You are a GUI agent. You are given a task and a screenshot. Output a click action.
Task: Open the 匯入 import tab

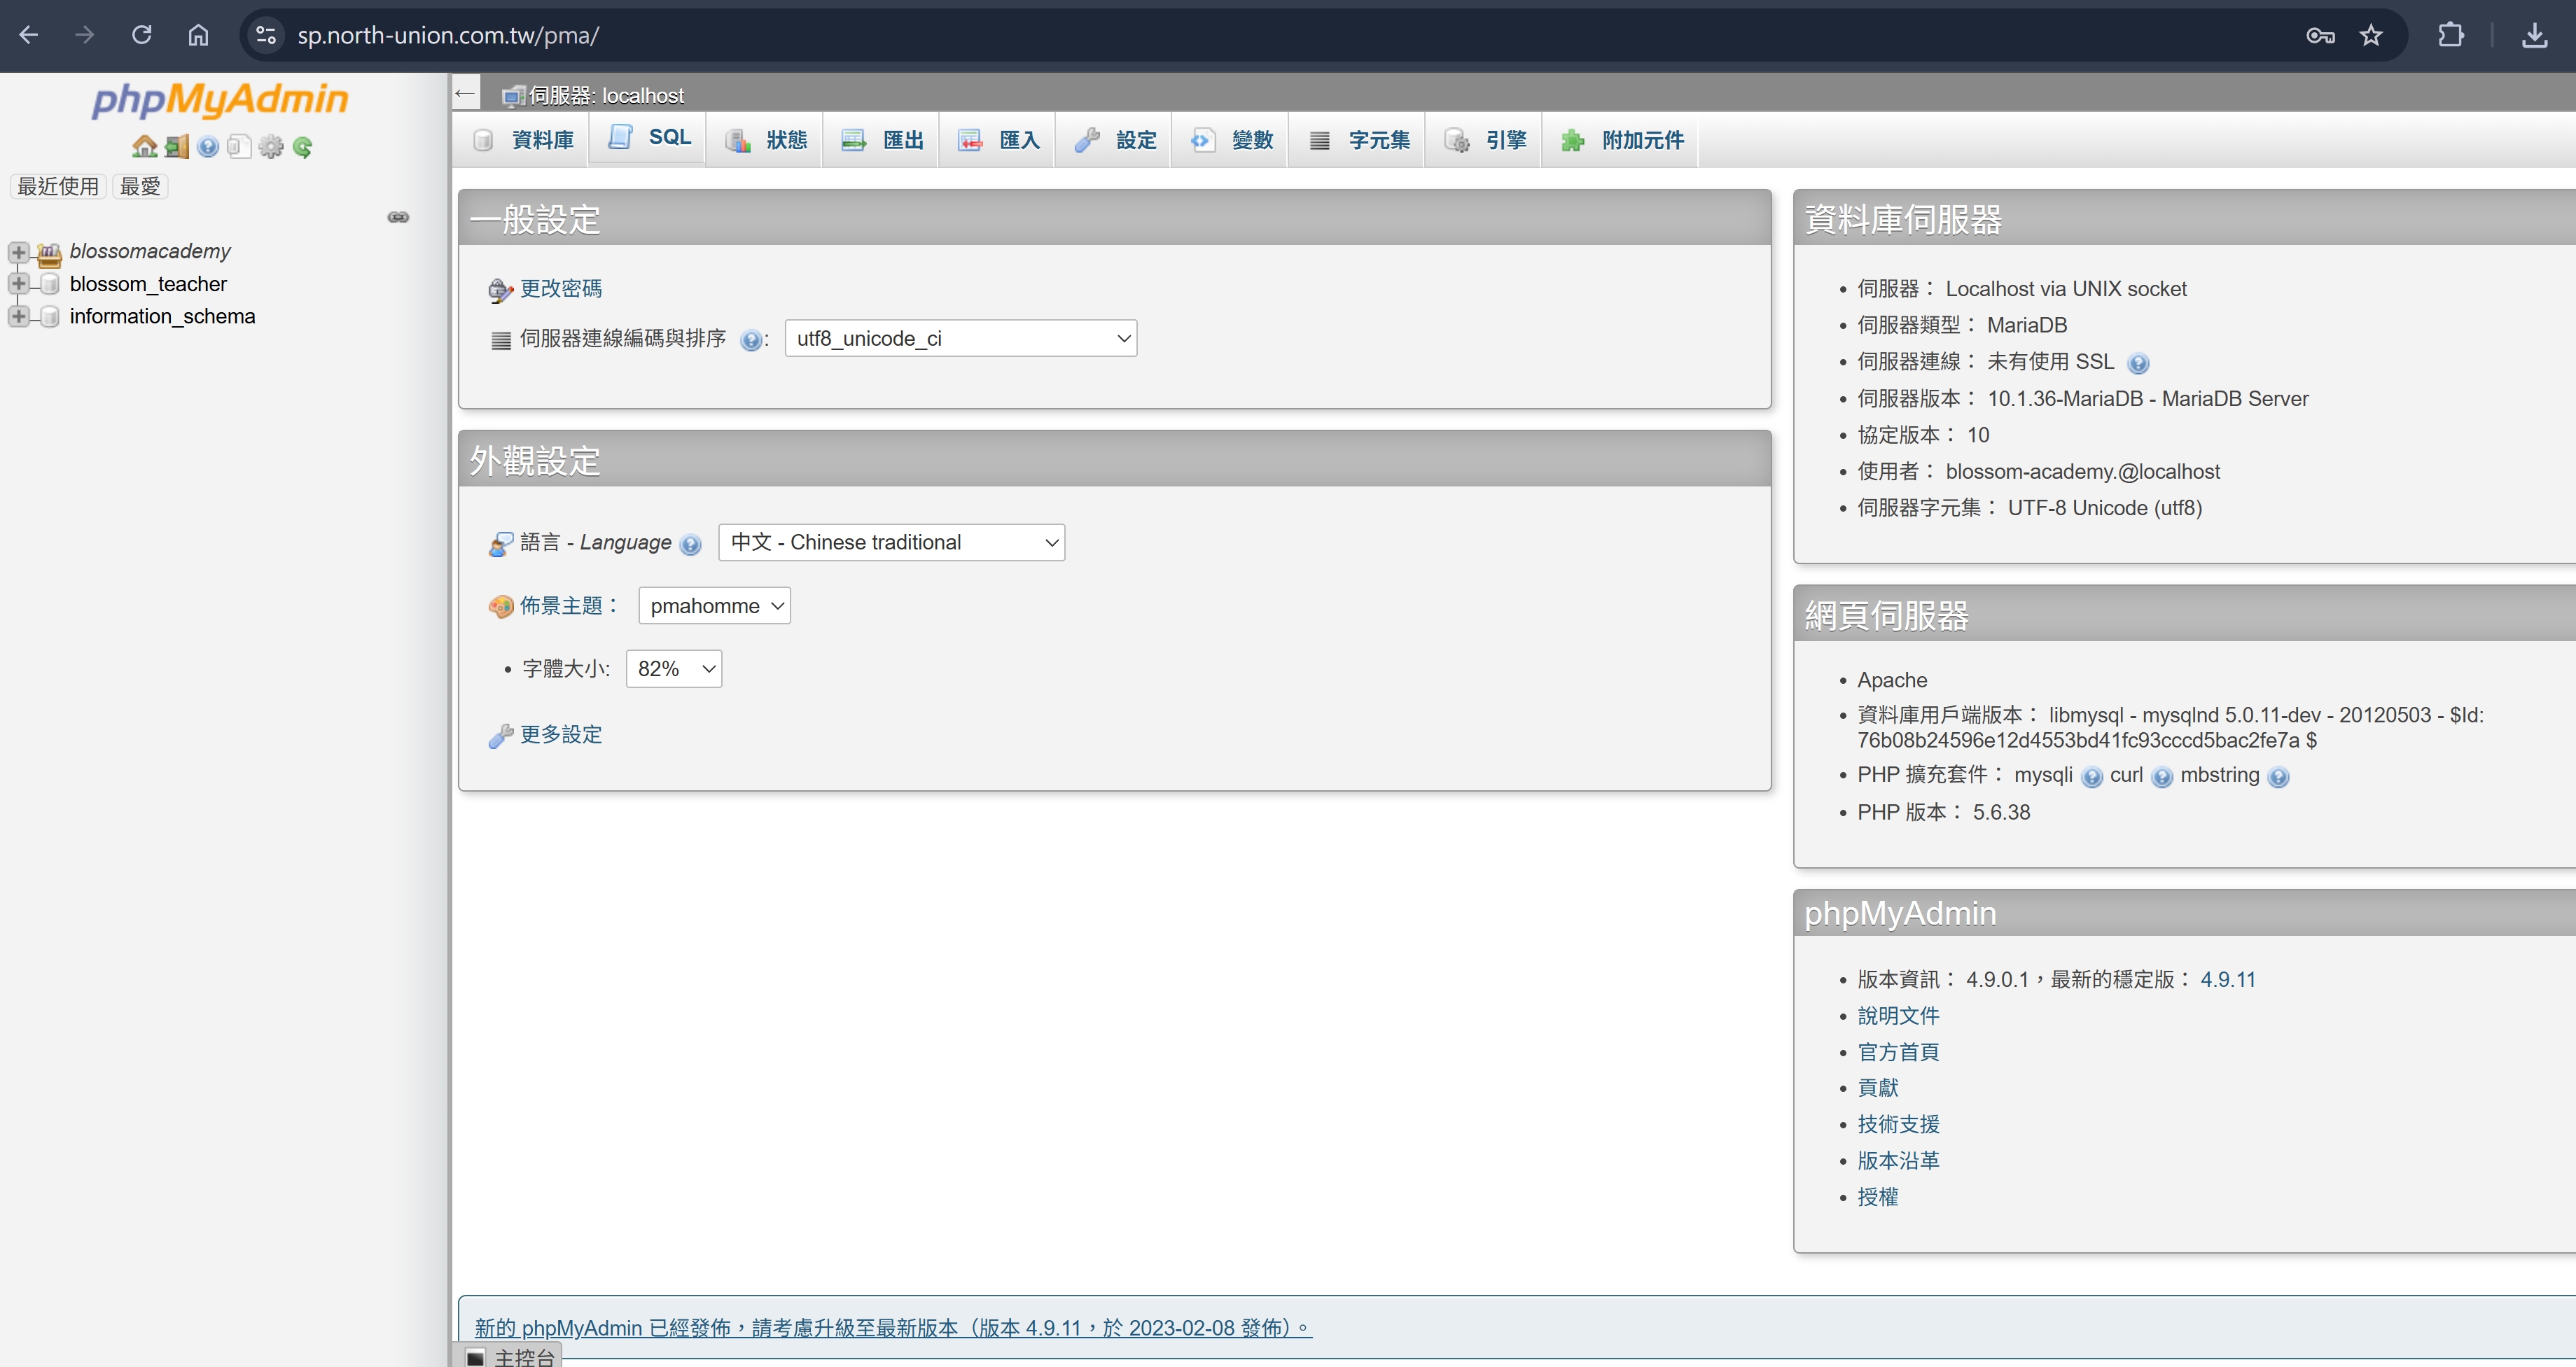[998, 140]
